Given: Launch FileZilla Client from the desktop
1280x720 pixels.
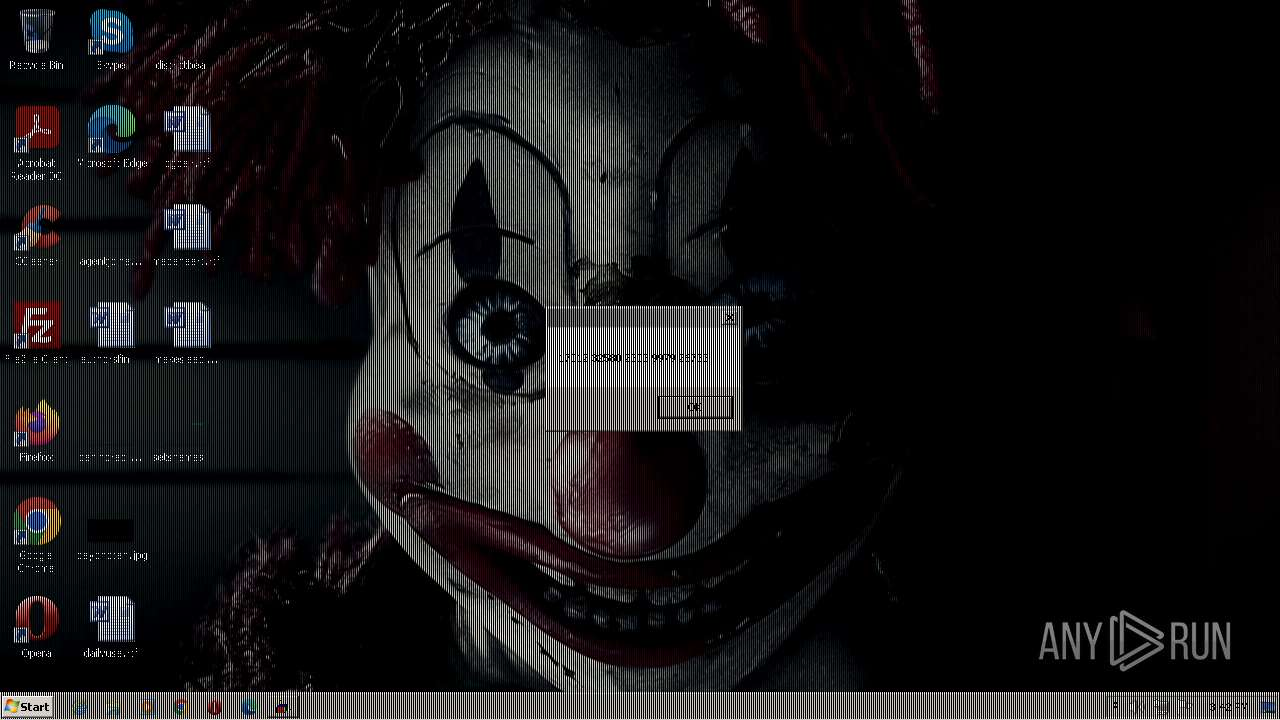Looking at the screenshot, I should click(37, 334).
